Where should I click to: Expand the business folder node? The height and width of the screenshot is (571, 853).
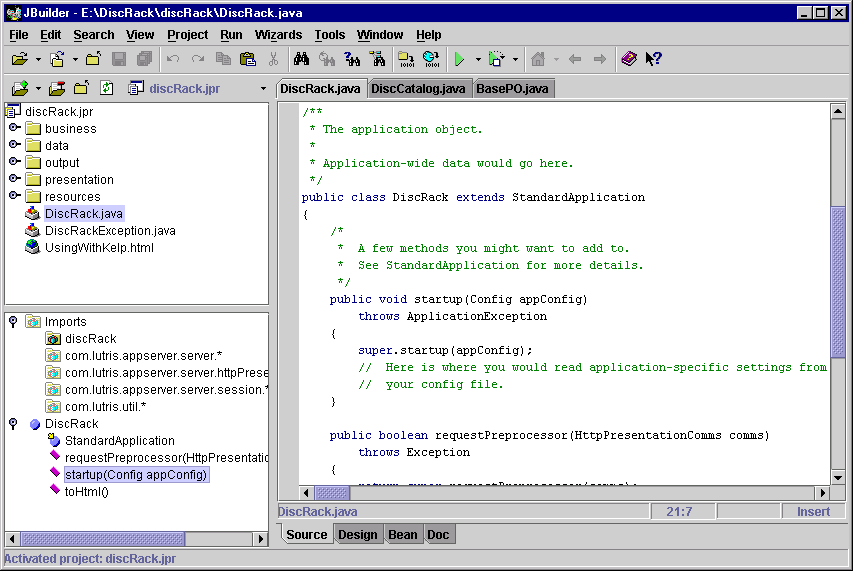14,128
